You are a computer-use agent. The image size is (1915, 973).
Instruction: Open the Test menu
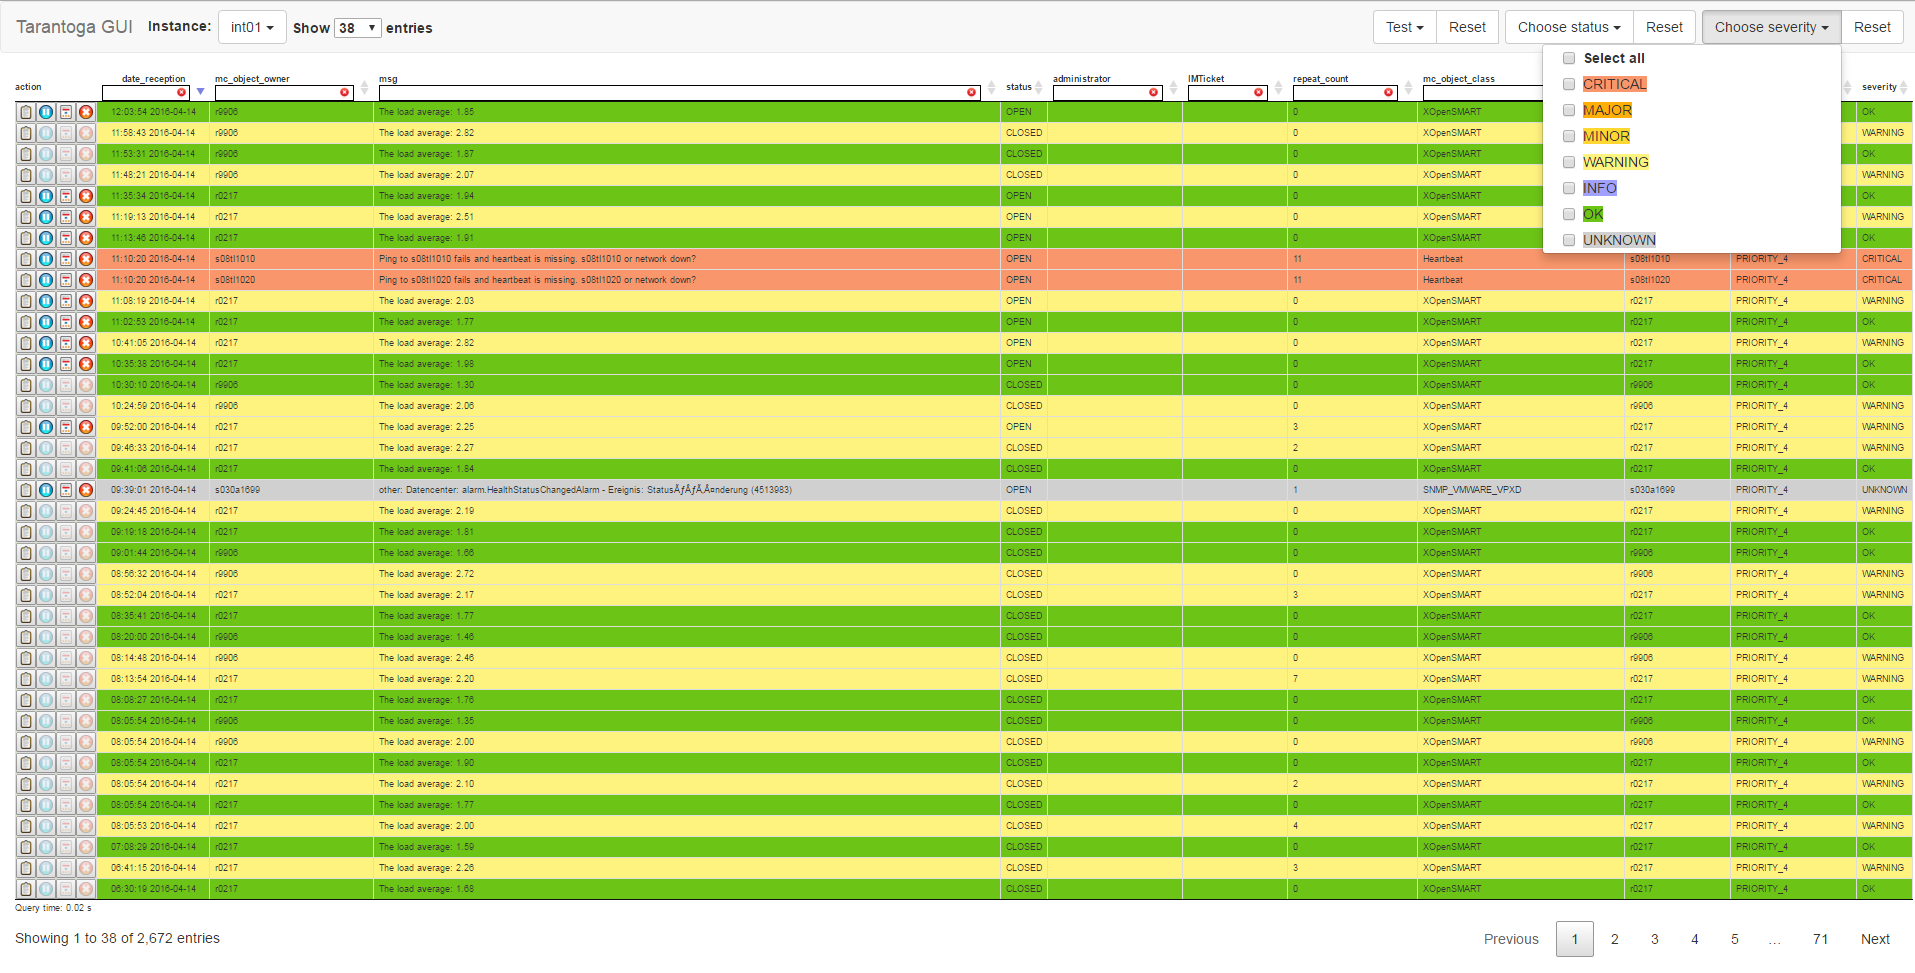coord(1404,27)
